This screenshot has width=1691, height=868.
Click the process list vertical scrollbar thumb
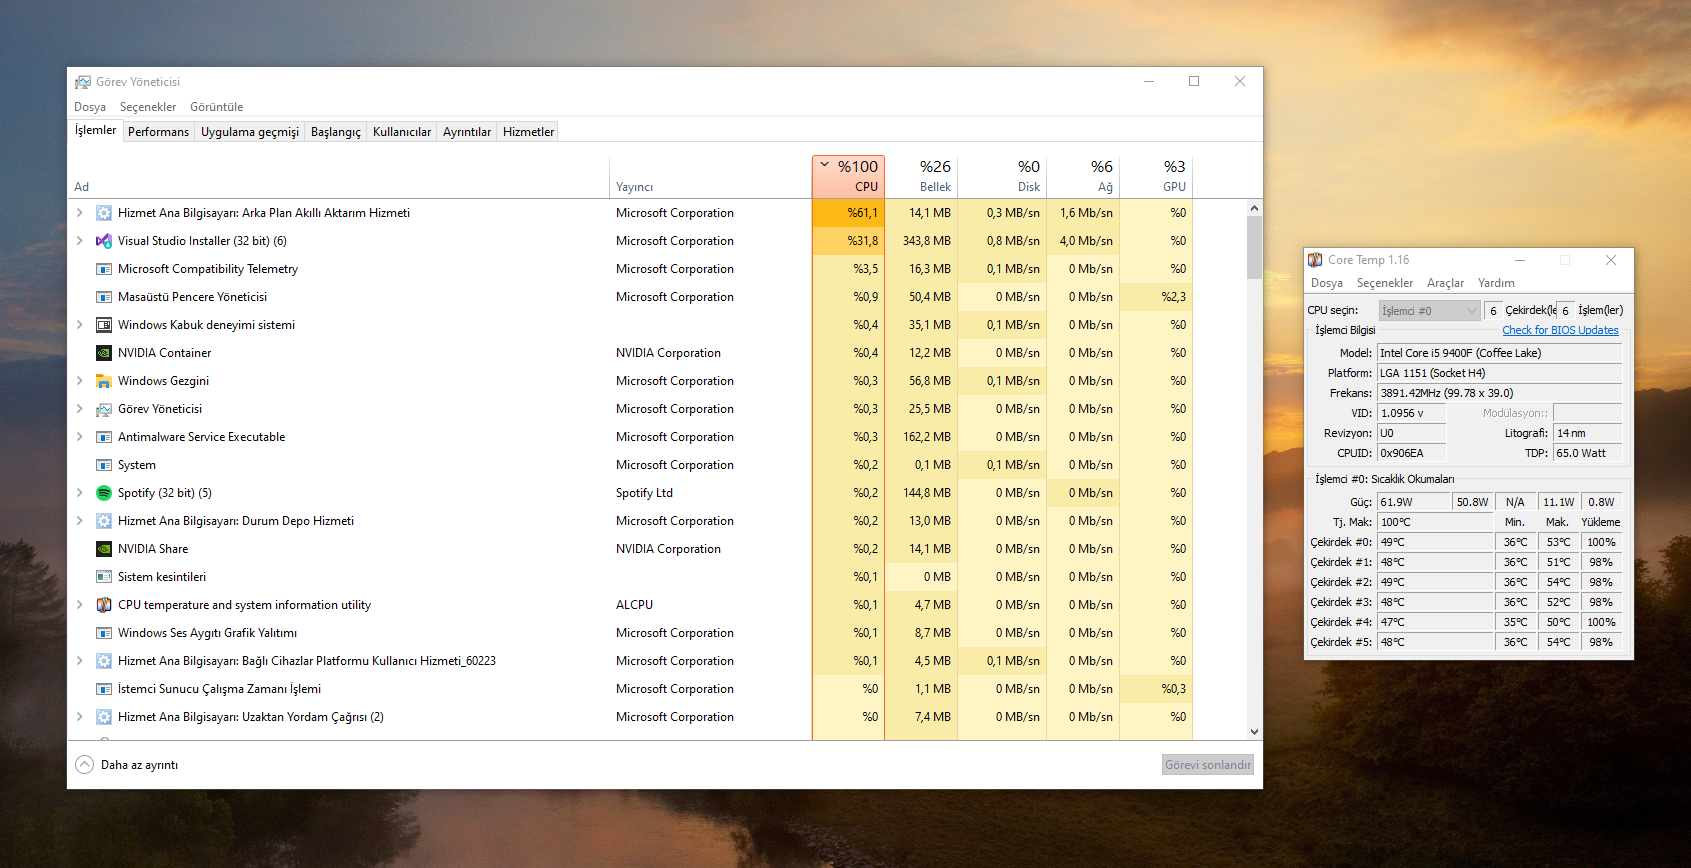tap(1254, 247)
